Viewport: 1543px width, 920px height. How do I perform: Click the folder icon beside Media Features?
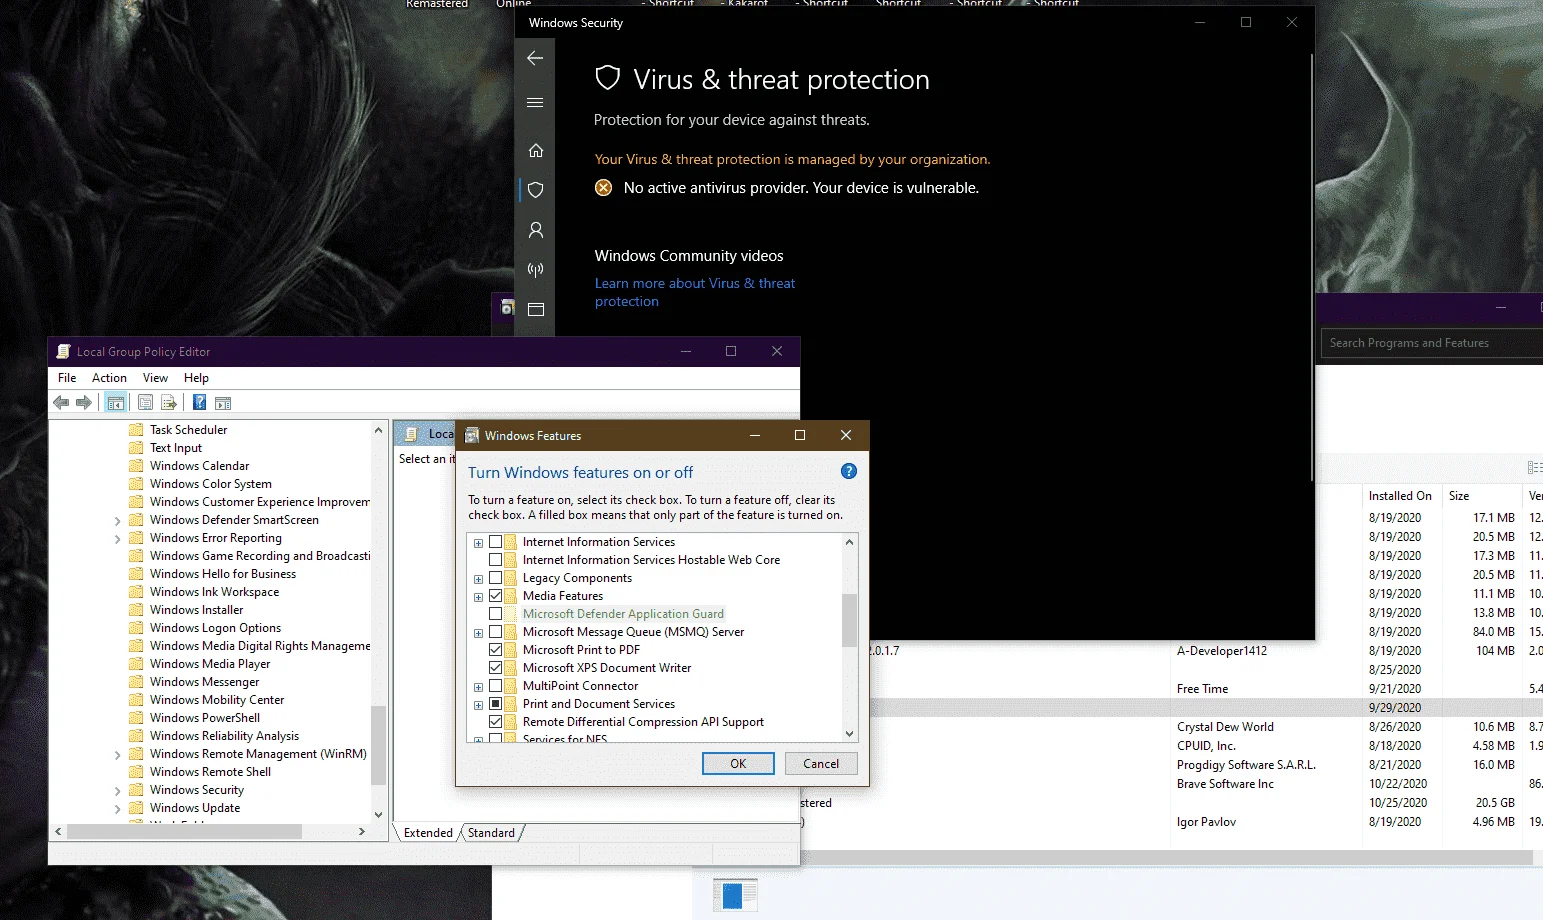tap(511, 596)
